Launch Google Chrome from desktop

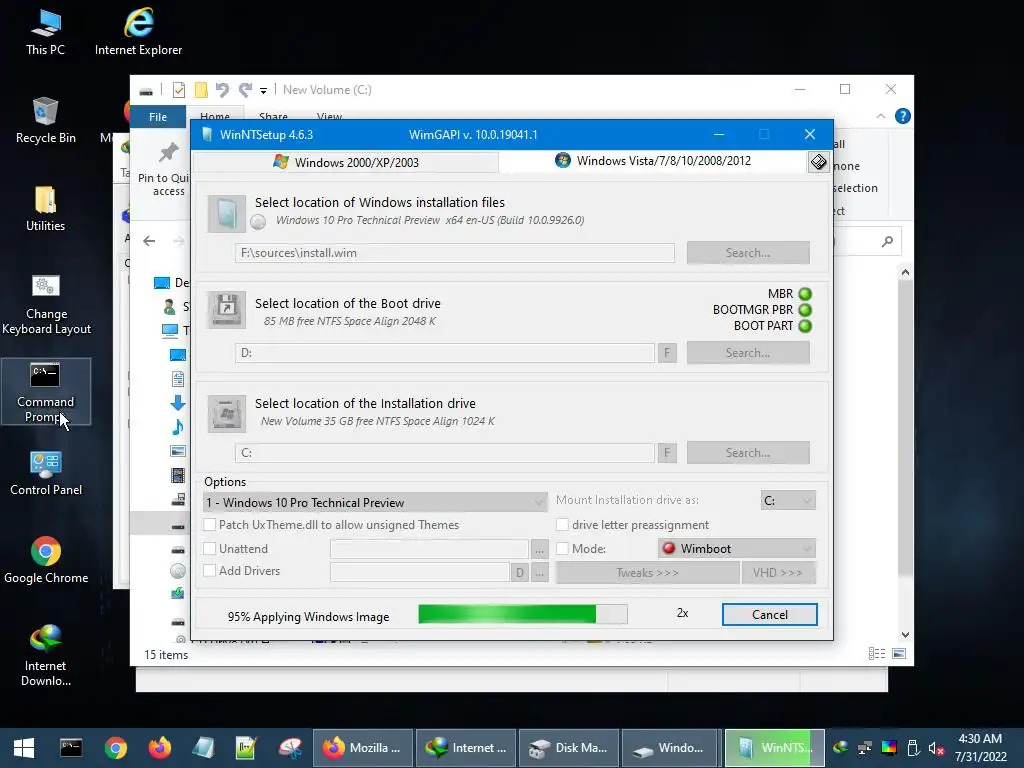(46, 560)
